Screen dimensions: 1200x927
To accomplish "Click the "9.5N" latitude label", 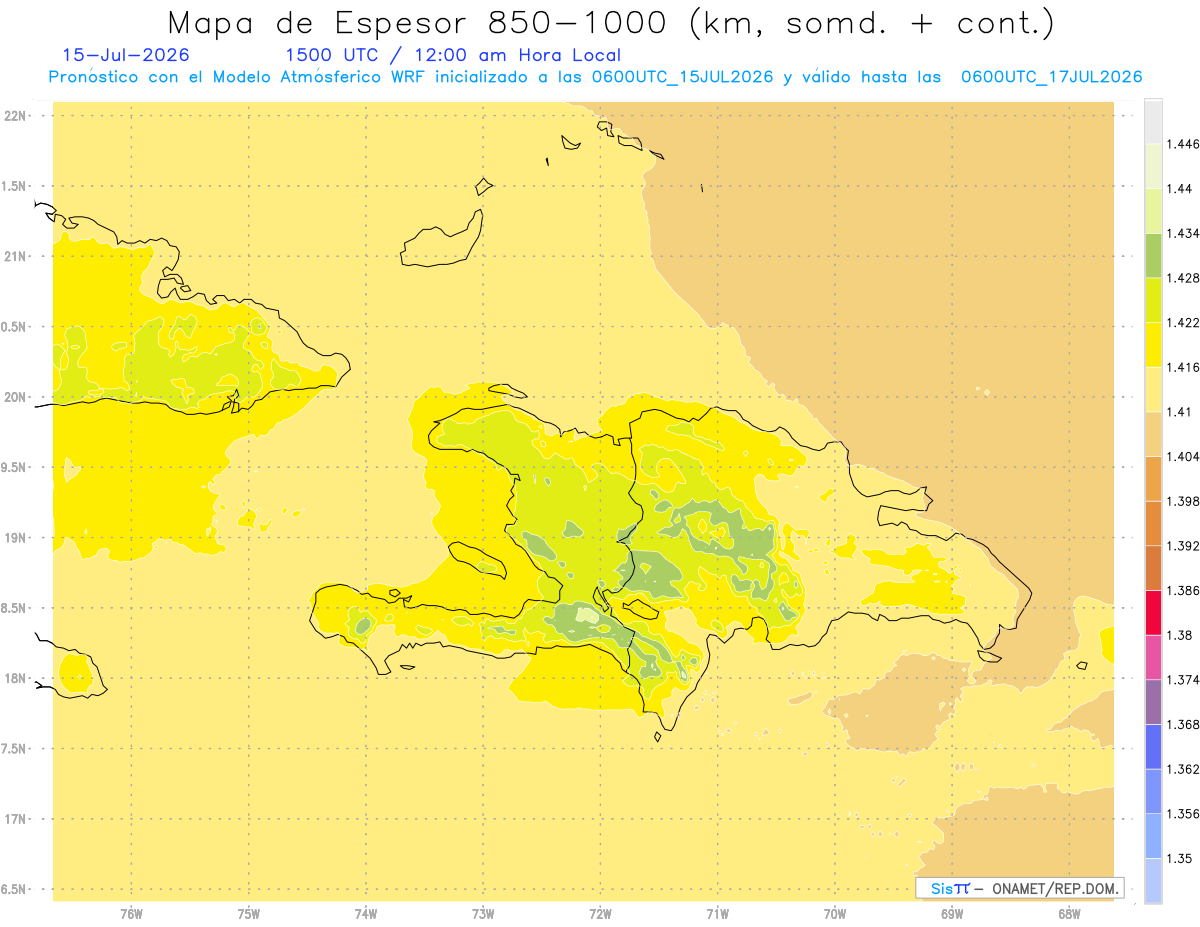I will [14, 467].
